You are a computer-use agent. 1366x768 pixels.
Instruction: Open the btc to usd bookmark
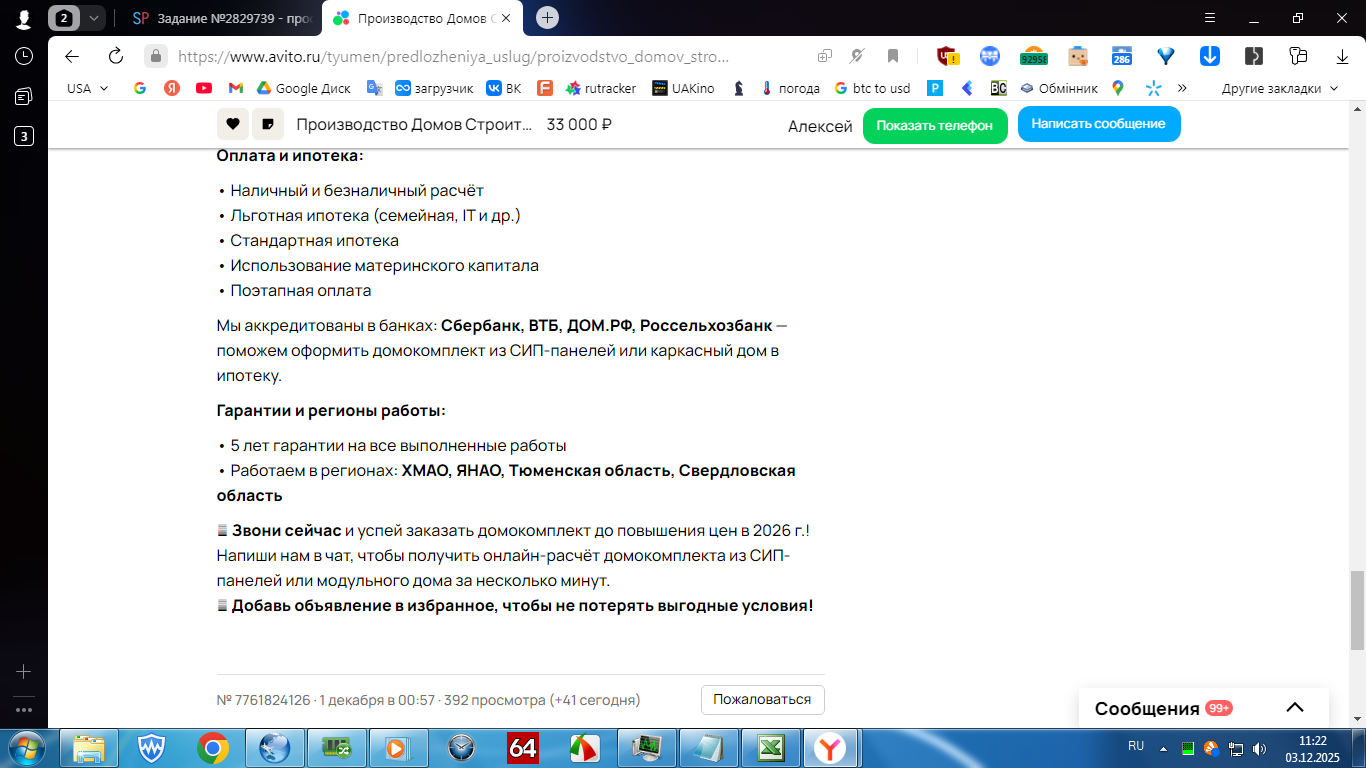[872, 88]
